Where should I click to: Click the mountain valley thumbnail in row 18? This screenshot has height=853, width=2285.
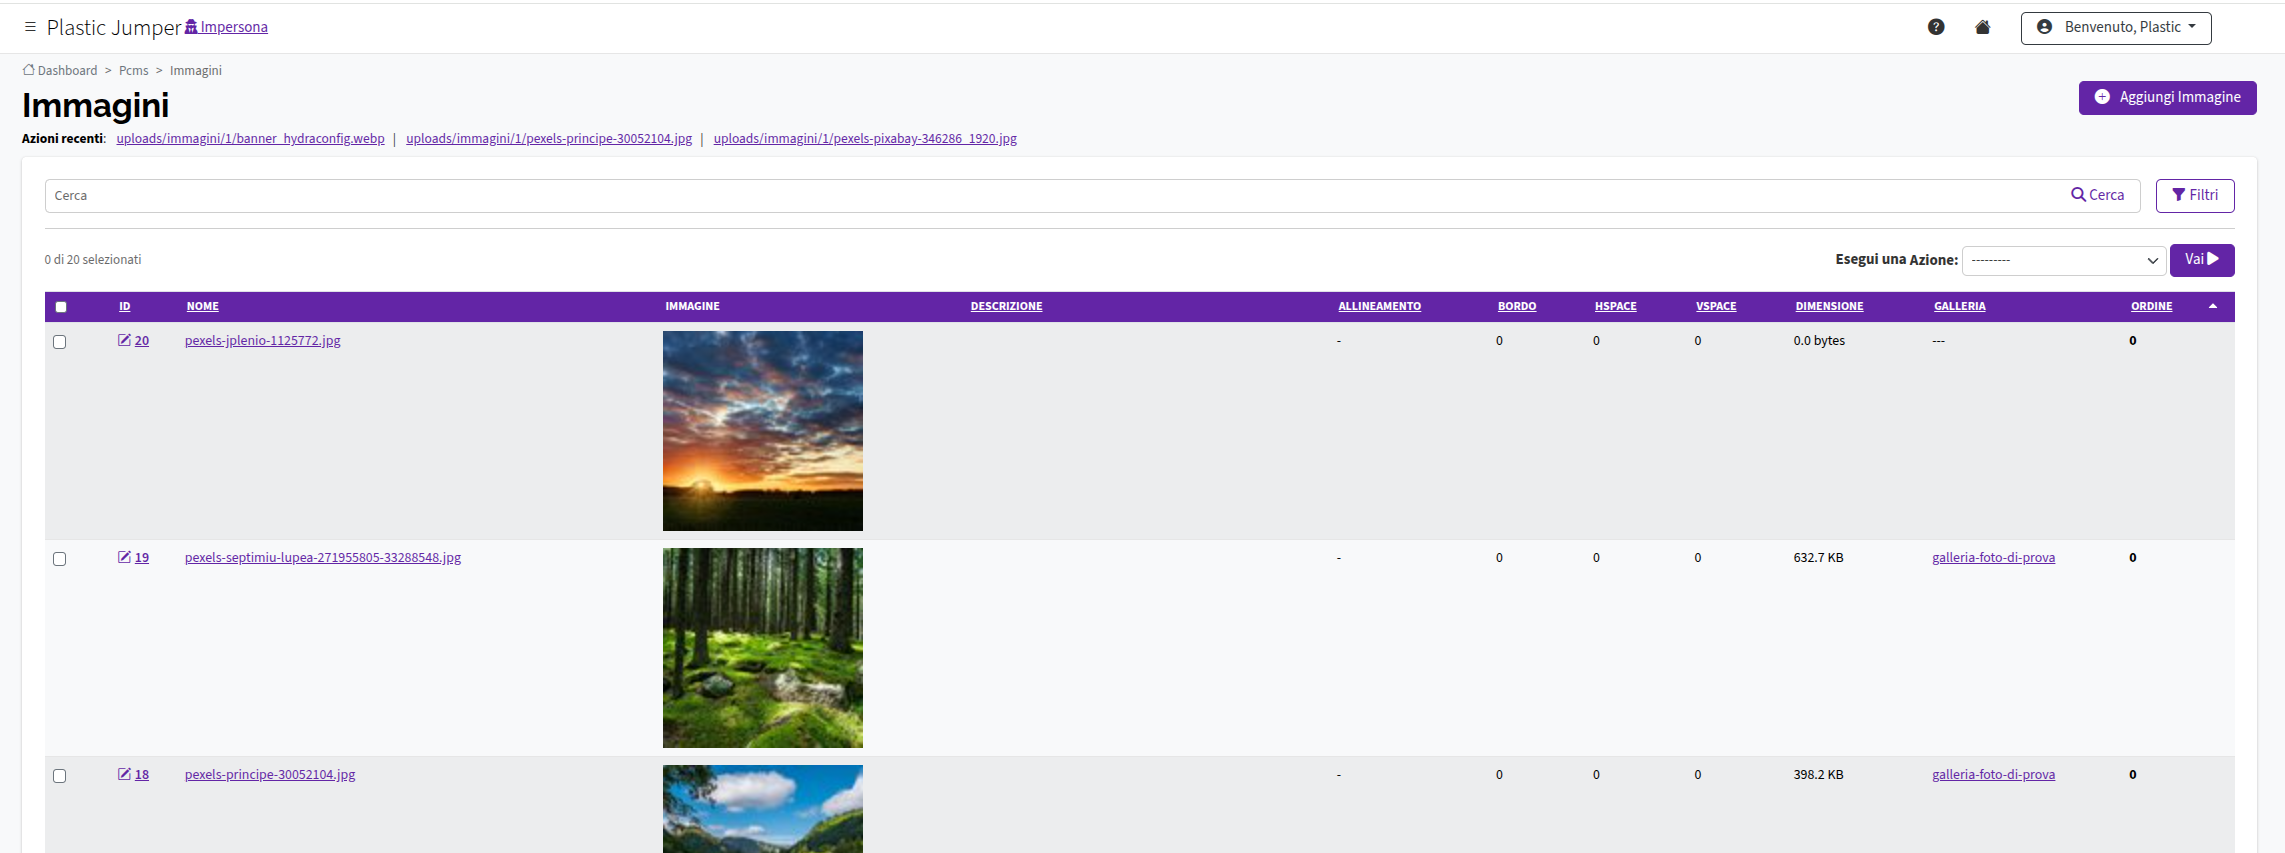(763, 809)
